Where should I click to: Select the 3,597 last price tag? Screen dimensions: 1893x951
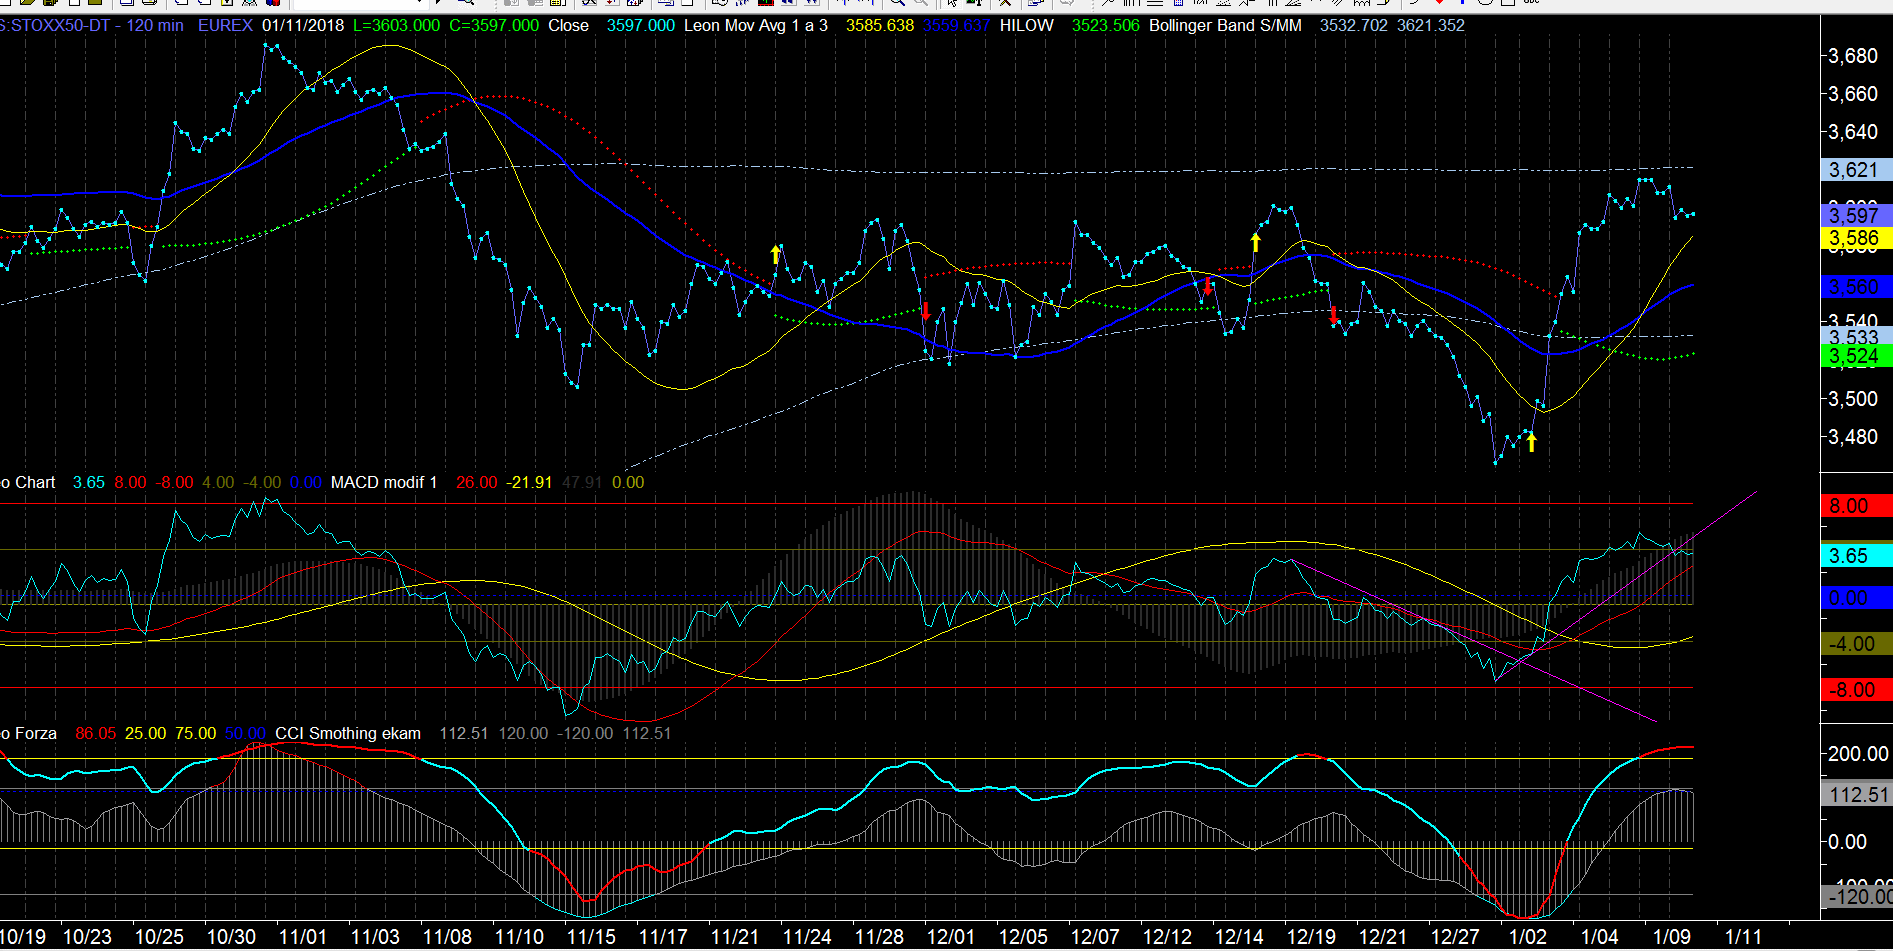[1857, 215]
